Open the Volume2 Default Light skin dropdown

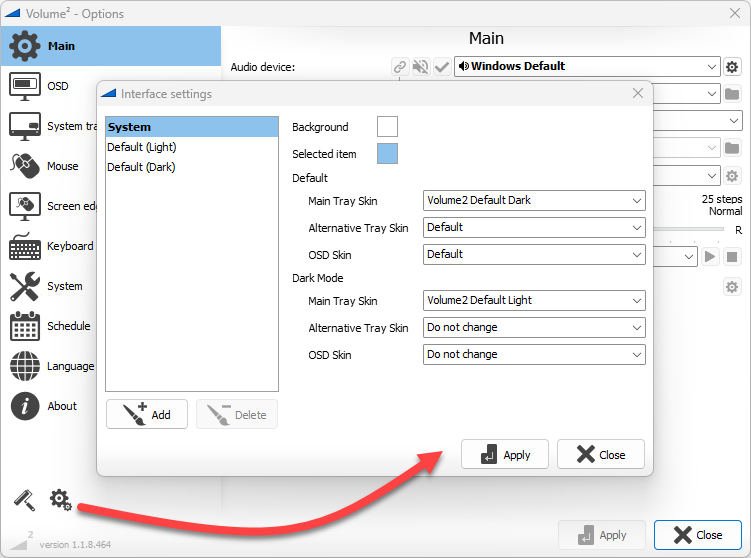pos(534,300)
